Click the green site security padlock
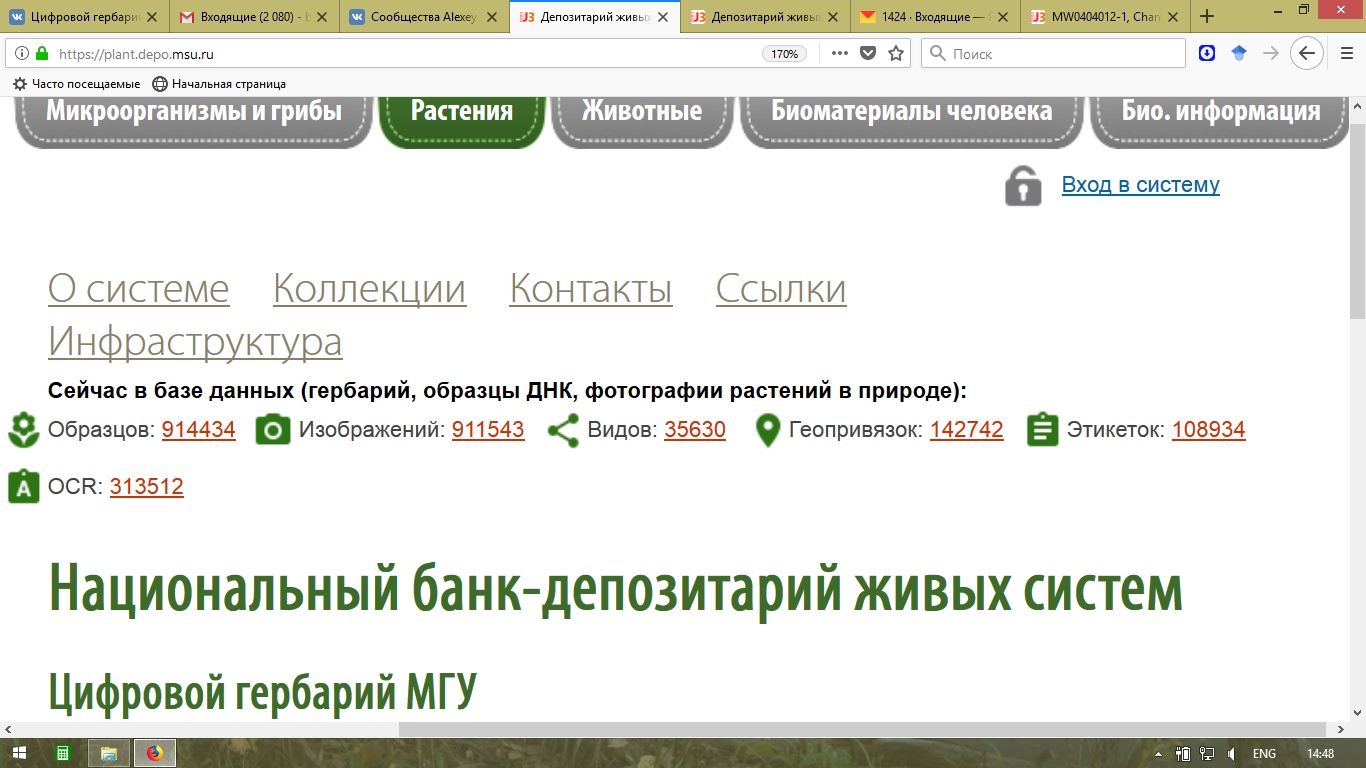This screenshot has height=768, width=1366. pyautogui.click(x=41, y=54)
